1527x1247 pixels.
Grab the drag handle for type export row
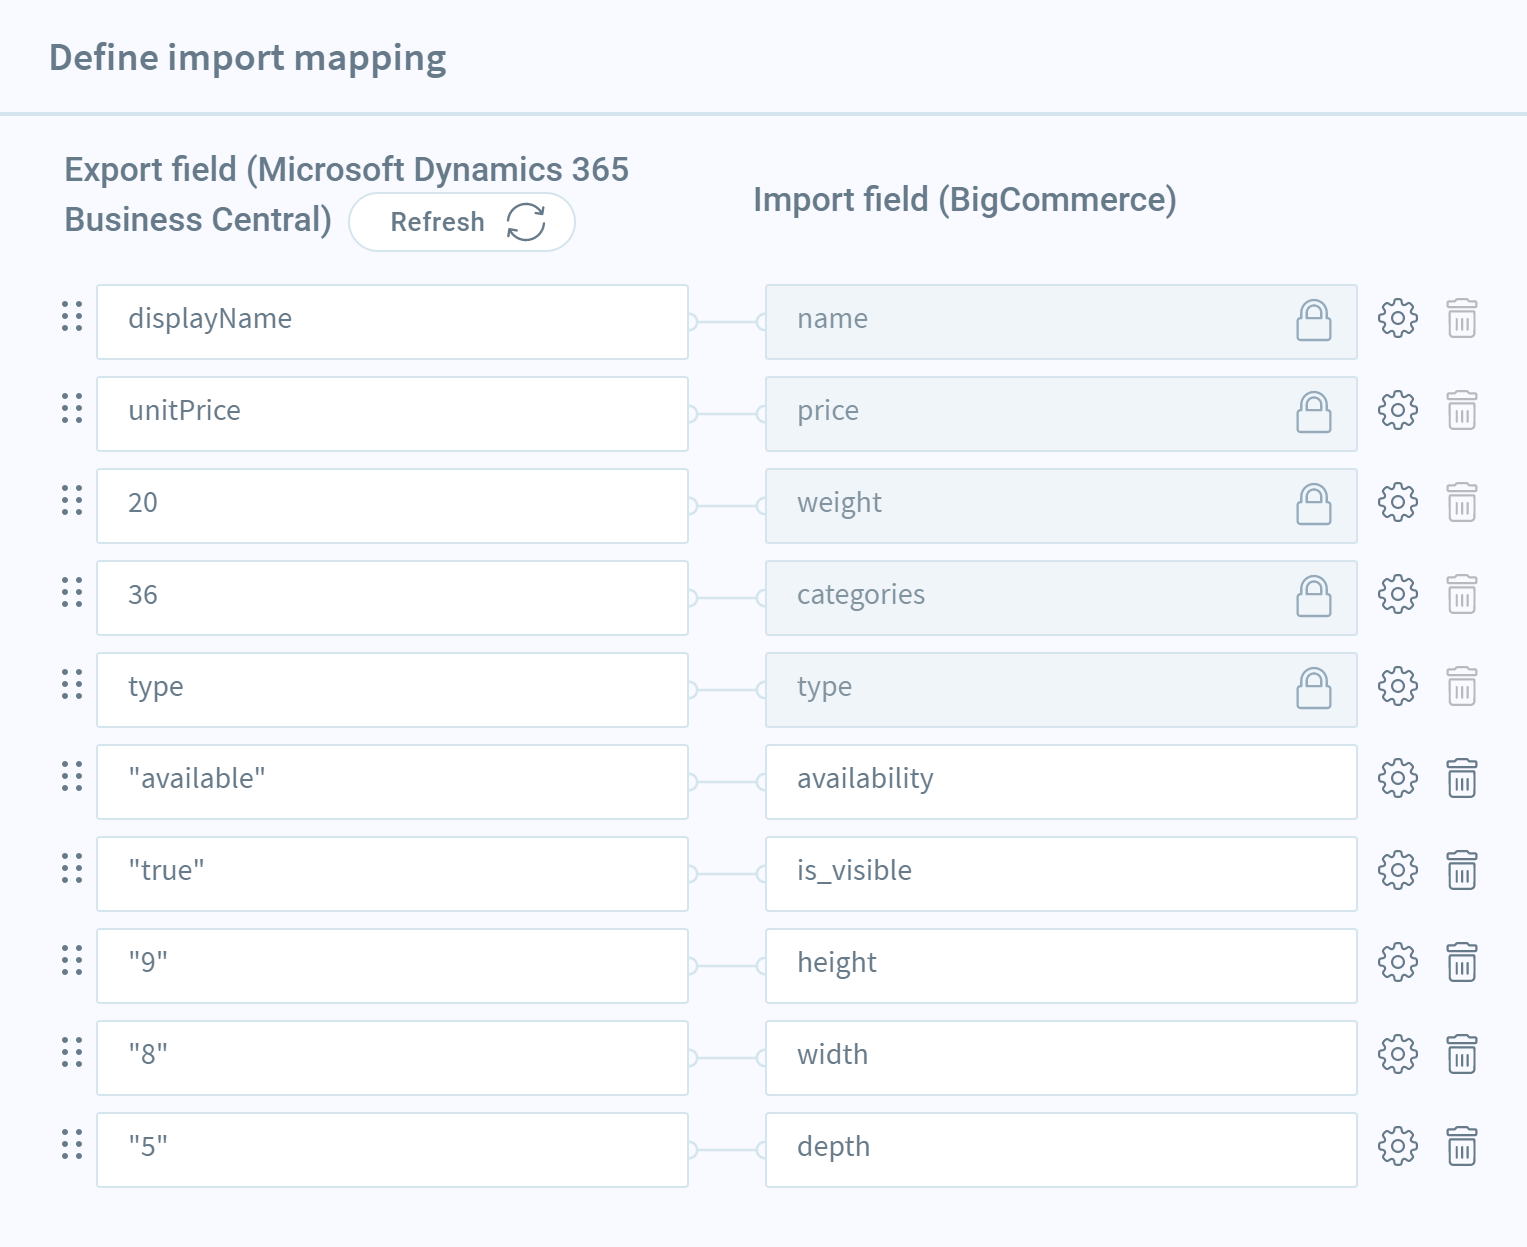pyautogui.click(x=72, y=684)
